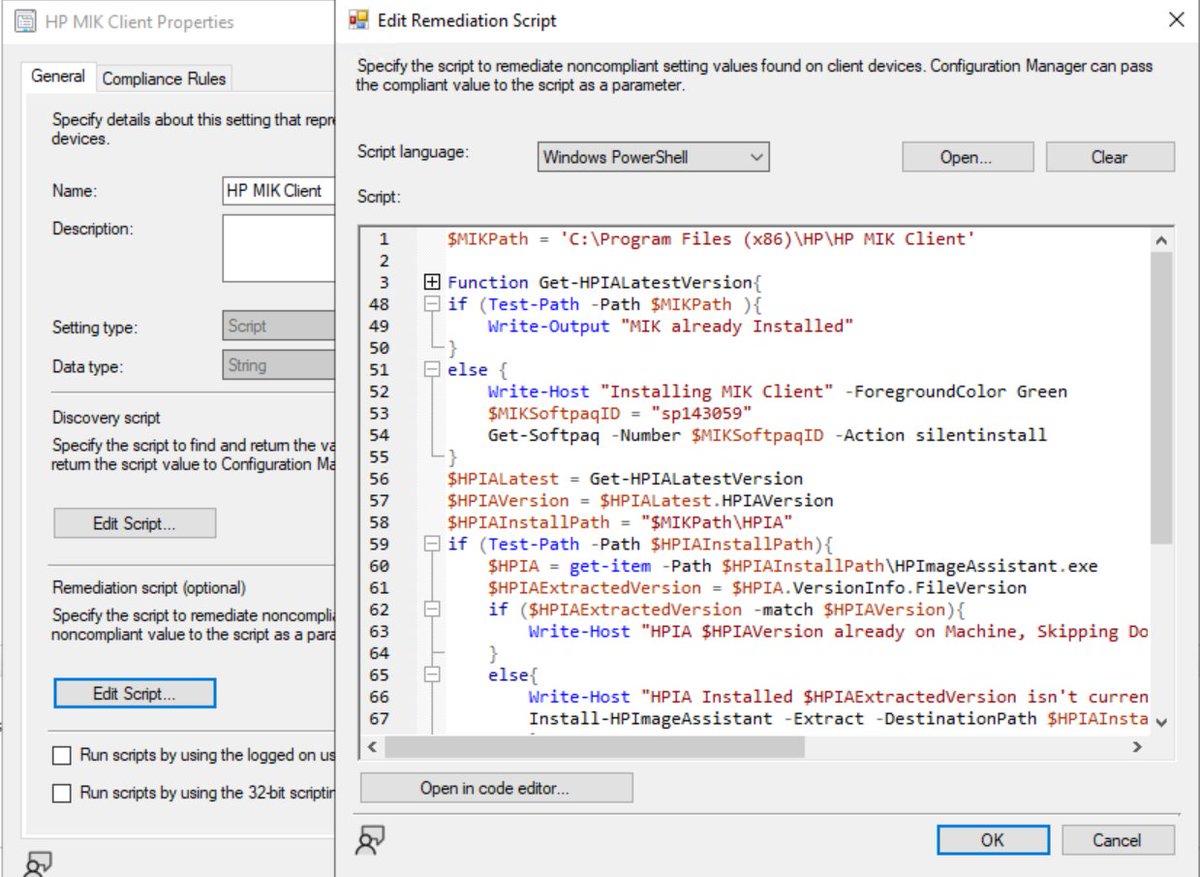
Task: Click the Get-Softpaq silentinstall line
Action: point(767,435)
